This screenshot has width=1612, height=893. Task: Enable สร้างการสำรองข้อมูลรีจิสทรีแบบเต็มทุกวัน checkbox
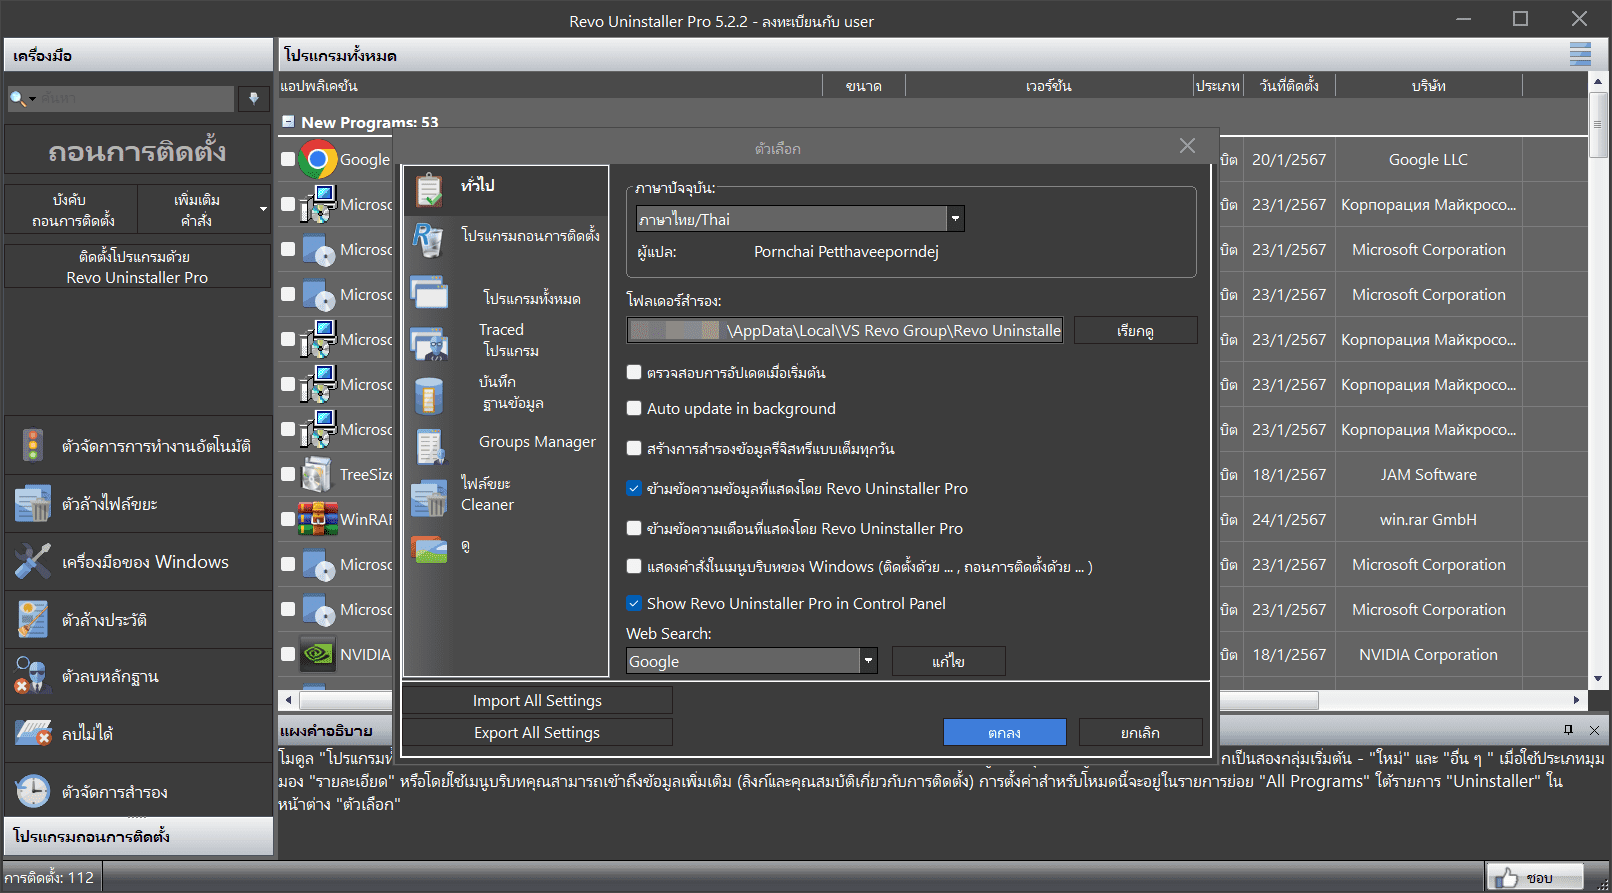click(x=634, y=448)
